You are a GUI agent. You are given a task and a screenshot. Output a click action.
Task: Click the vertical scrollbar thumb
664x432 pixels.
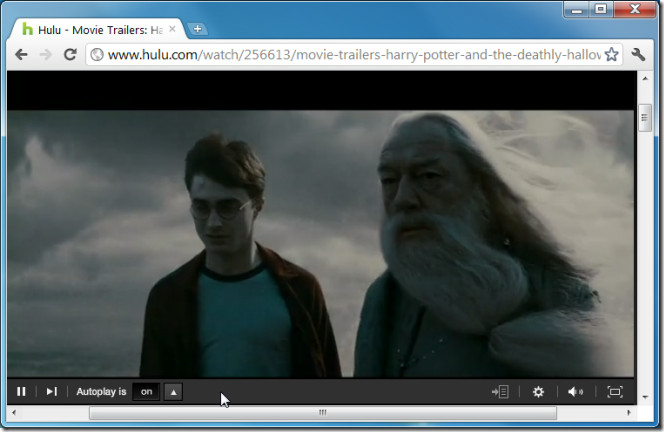point(645,118)
